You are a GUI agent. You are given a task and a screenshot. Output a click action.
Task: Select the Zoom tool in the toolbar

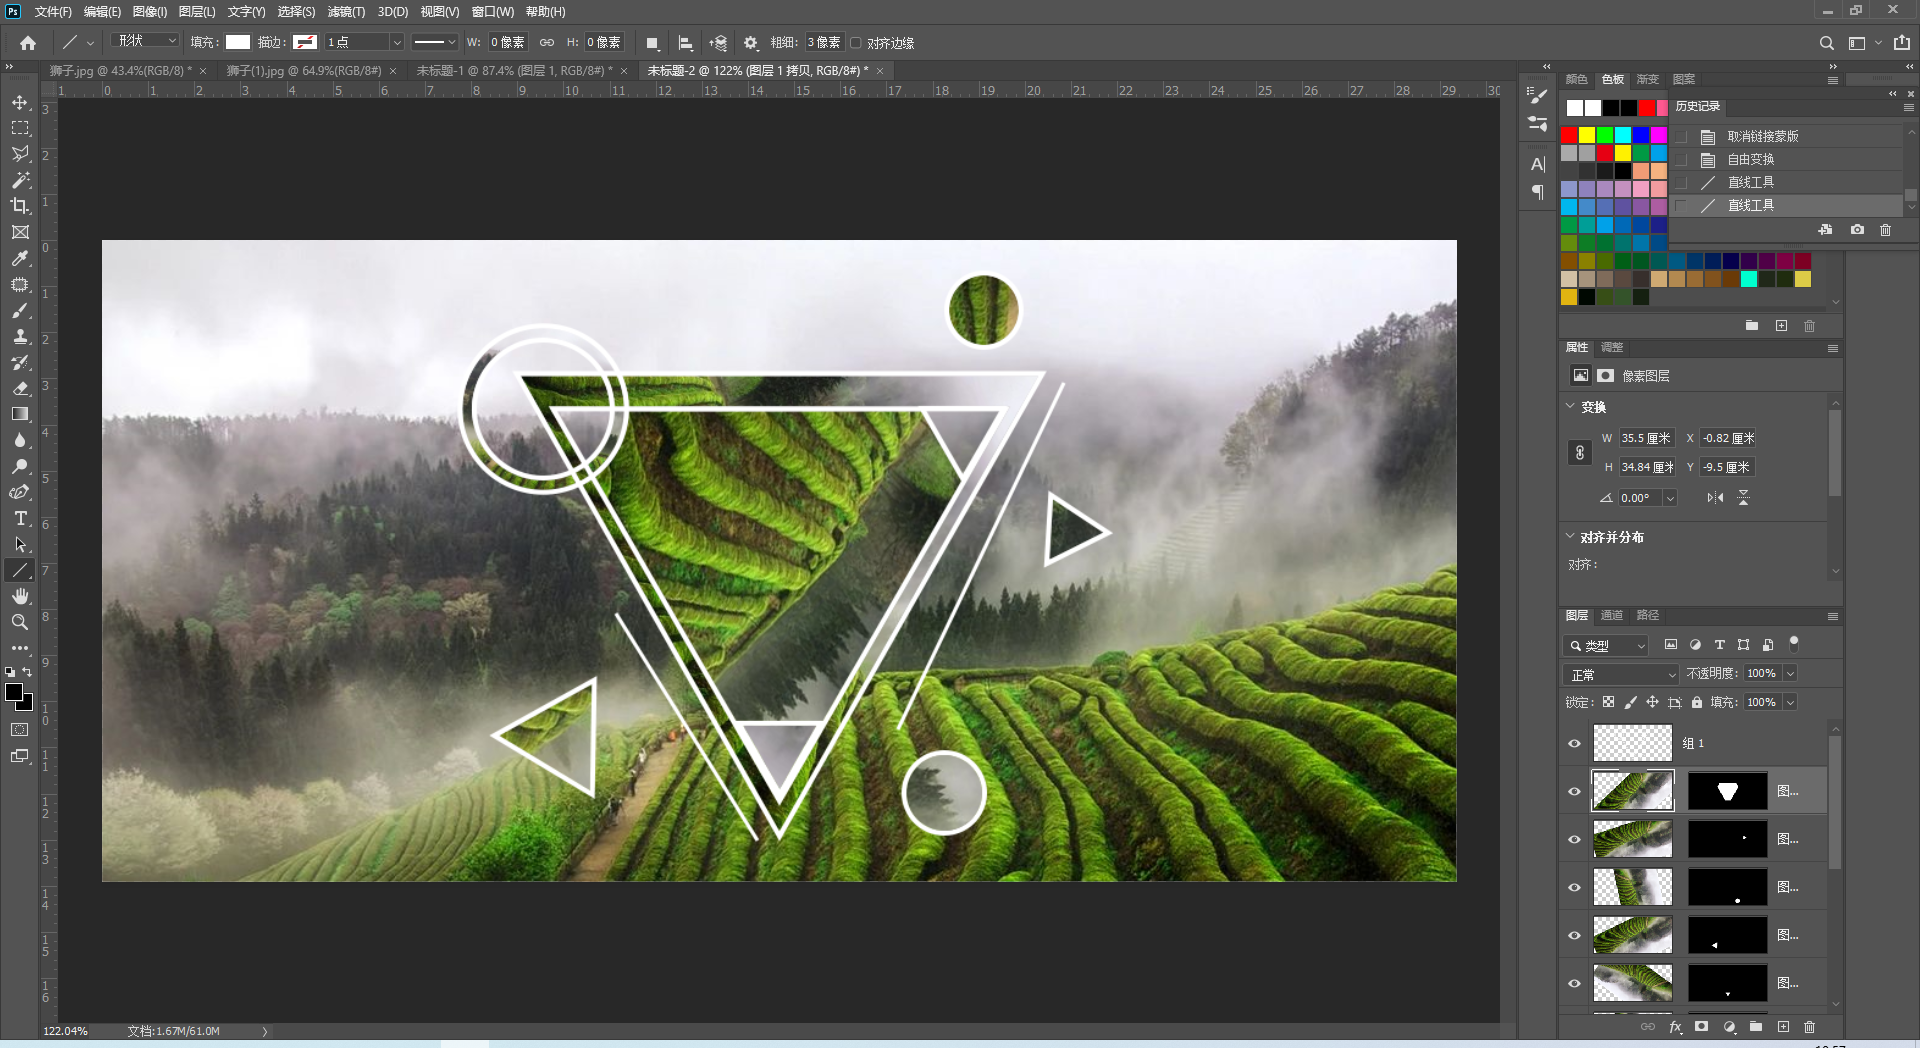click(20, 622)
